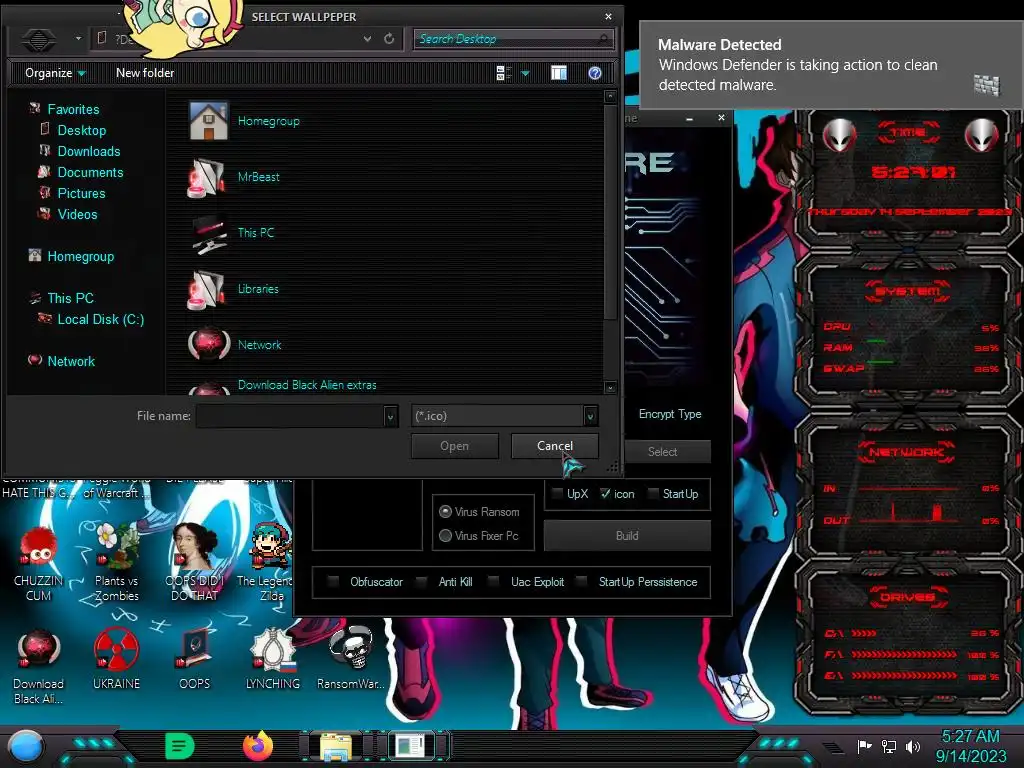Expand the File name history dropdown
The height and width of the screenshot is (768, 1024).
coord(391,416)
